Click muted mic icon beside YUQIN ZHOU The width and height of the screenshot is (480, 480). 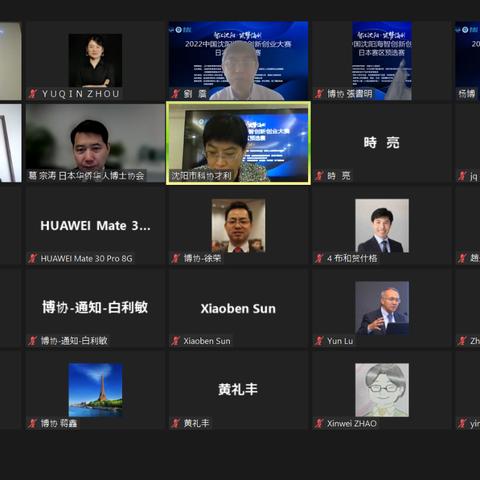(x=33, y=94)
